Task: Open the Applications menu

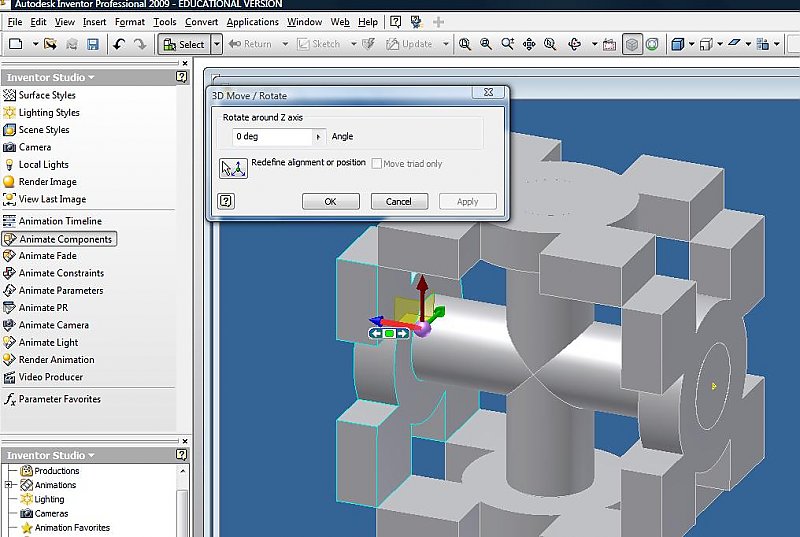Action: point(253,22)
